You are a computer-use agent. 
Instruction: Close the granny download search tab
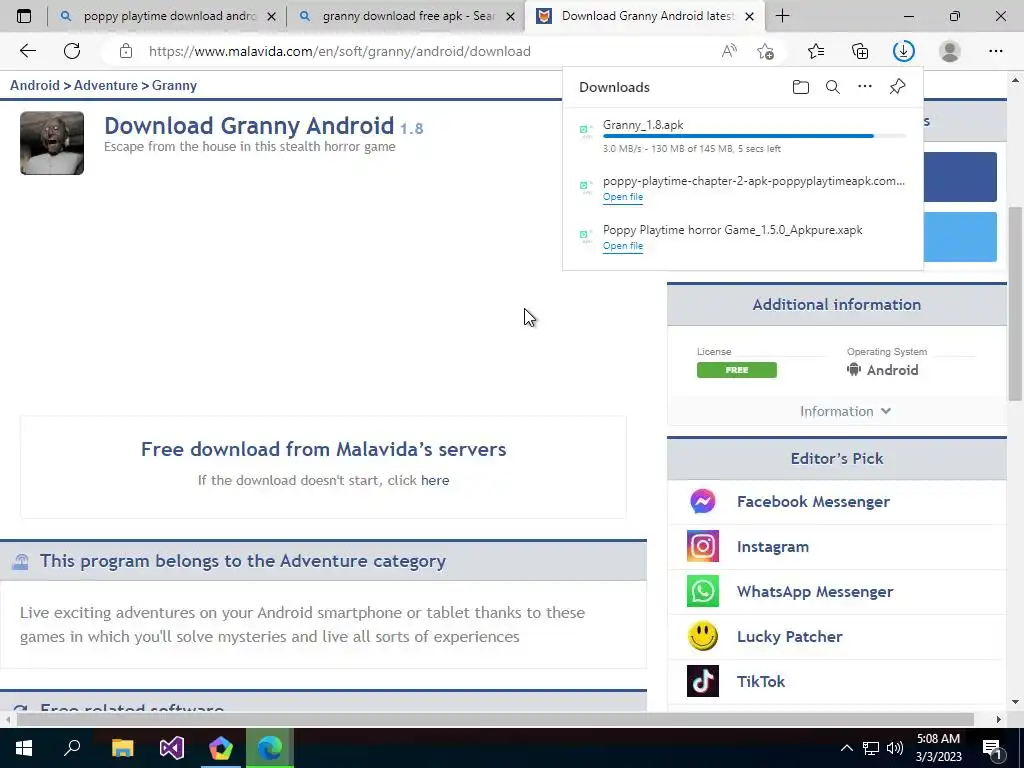click(511, 16)
